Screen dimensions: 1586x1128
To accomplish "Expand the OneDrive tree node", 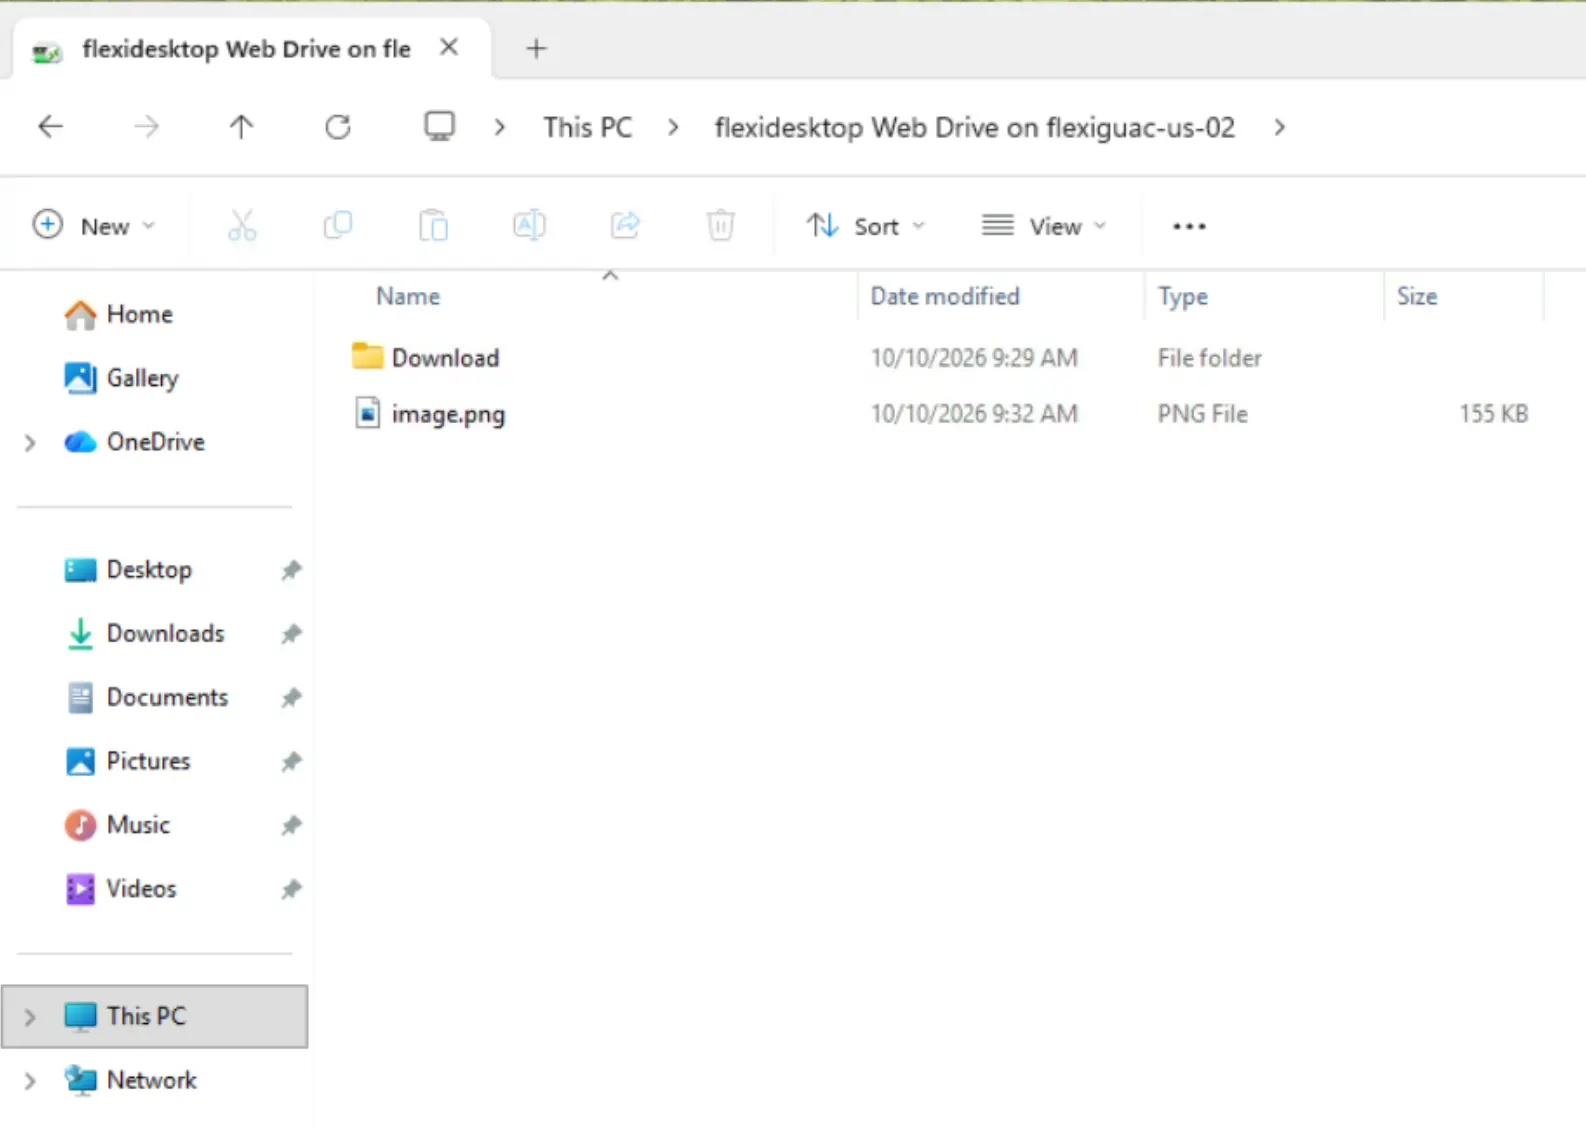I will tap(30, 442).
